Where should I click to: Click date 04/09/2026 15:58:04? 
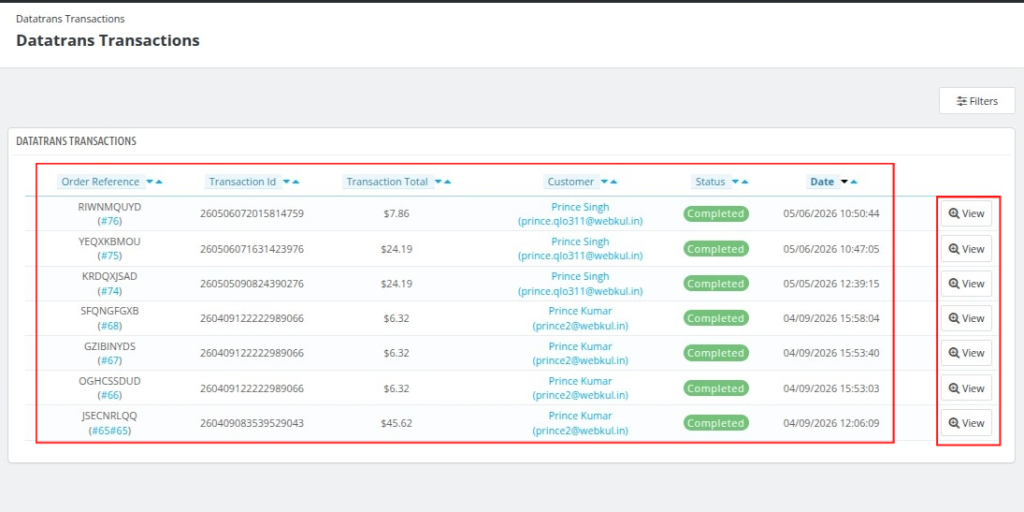point(831,318)
